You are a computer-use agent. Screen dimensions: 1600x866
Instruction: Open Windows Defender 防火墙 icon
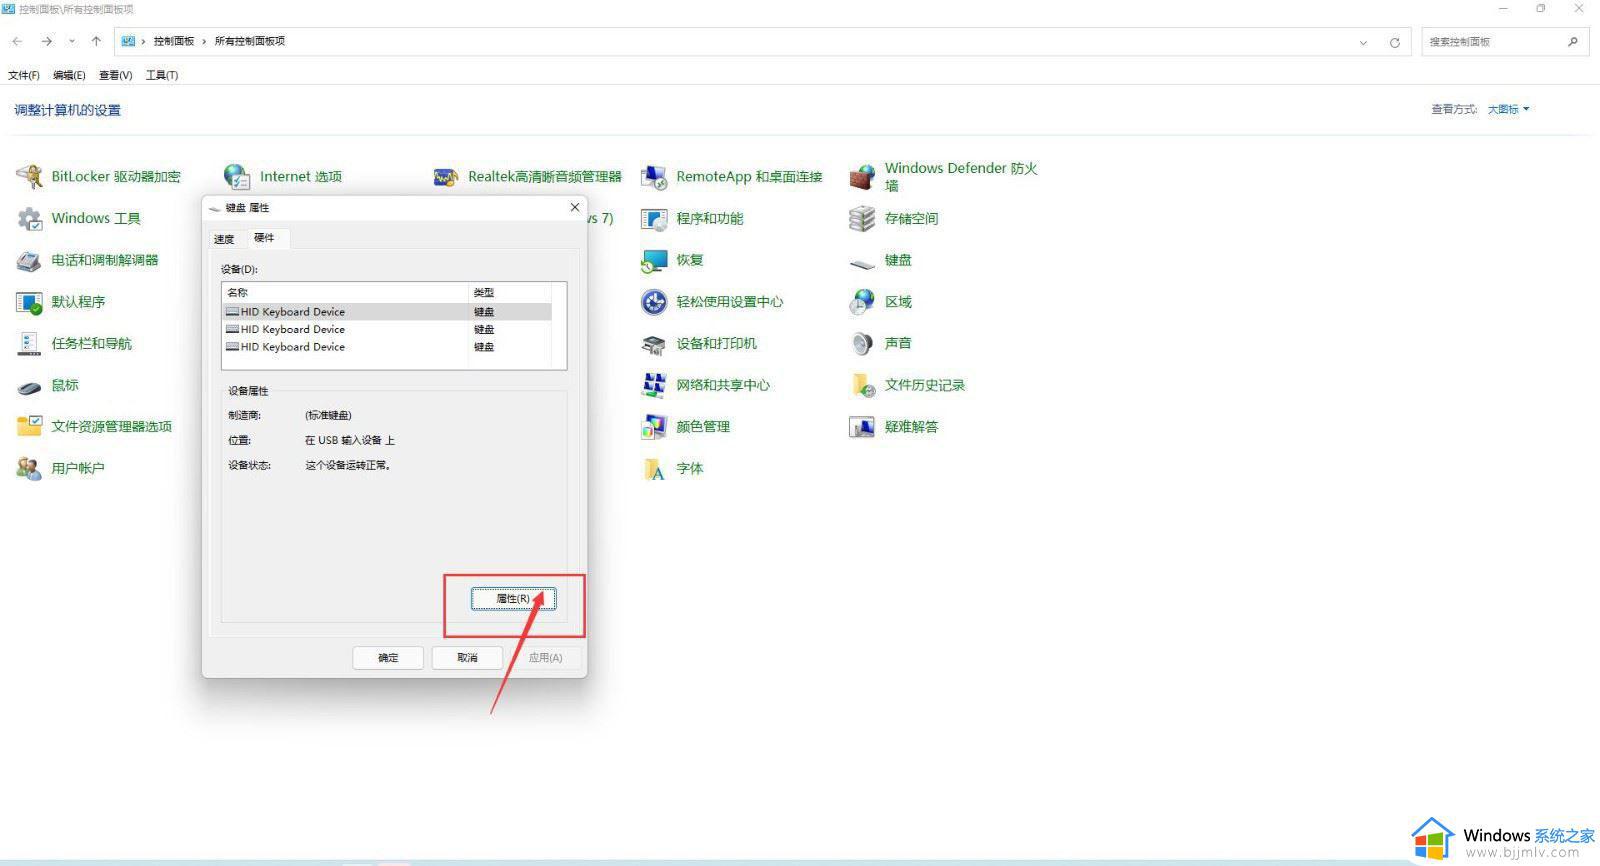pos(862,177)
